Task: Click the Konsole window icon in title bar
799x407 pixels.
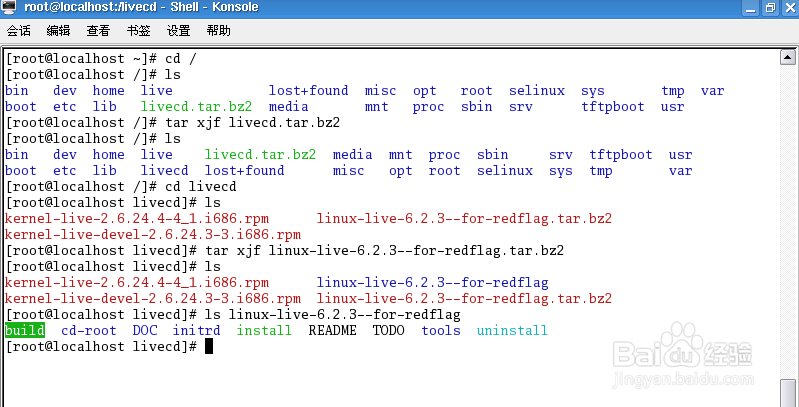Action: coord(9,7)
